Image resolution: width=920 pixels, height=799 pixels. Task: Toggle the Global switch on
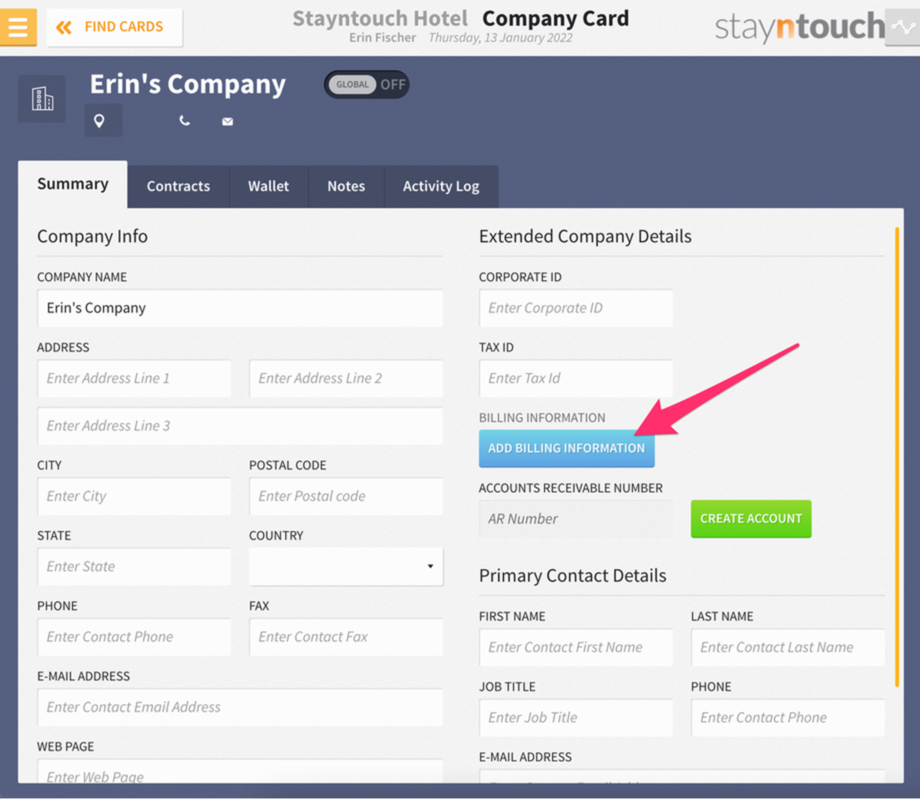pos(367,84)
